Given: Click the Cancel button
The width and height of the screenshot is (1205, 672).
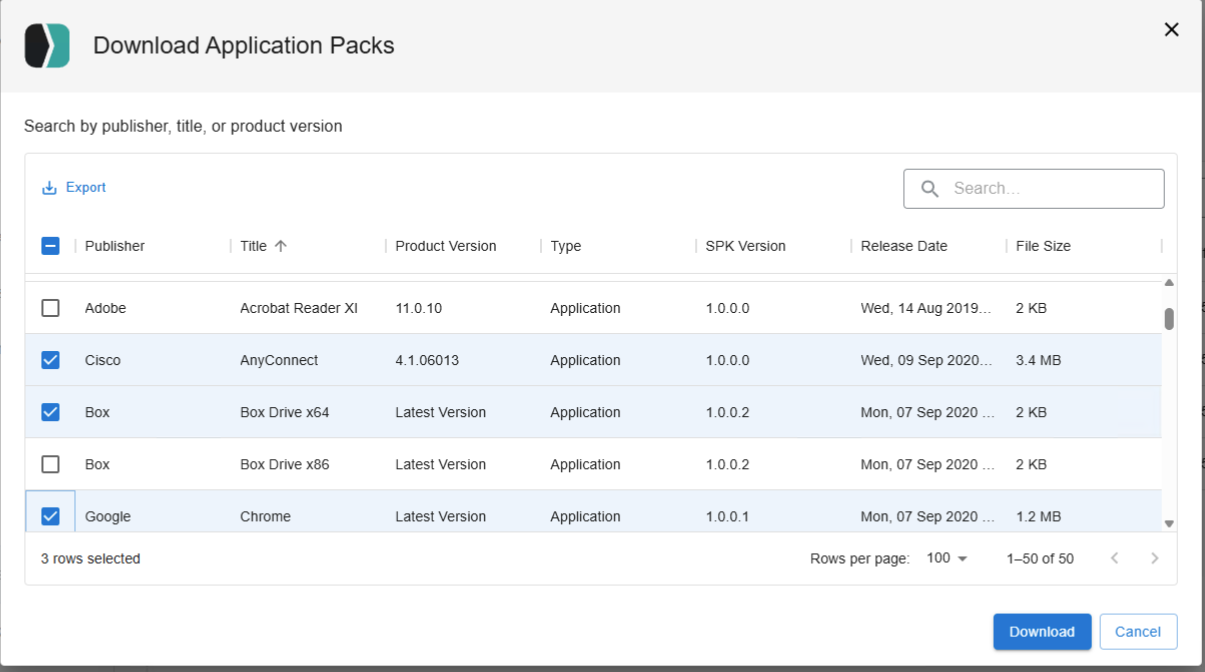Looking at the screenshot, I should tap(1137, 631).
